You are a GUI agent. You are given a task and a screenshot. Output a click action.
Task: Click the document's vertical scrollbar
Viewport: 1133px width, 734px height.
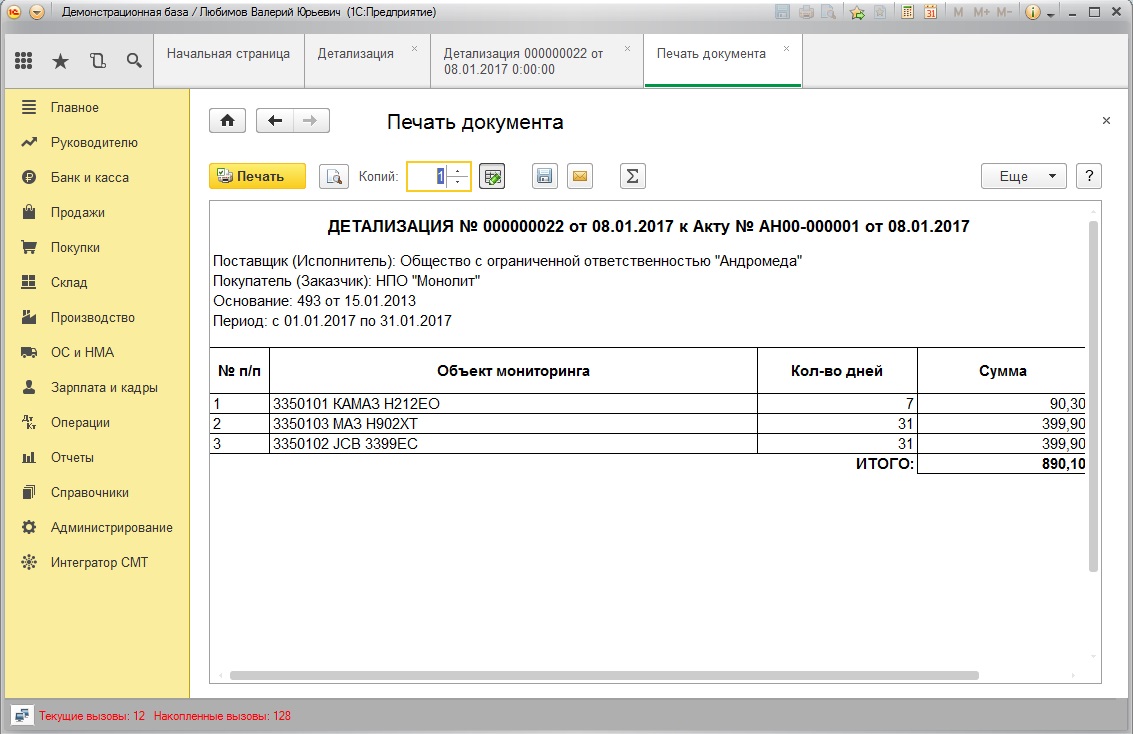(1093, 397)
